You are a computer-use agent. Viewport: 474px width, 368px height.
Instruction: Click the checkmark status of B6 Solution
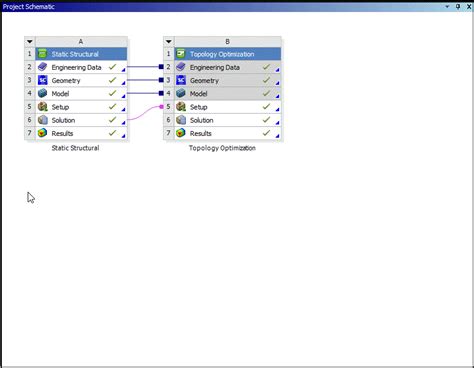pos(266,120)
